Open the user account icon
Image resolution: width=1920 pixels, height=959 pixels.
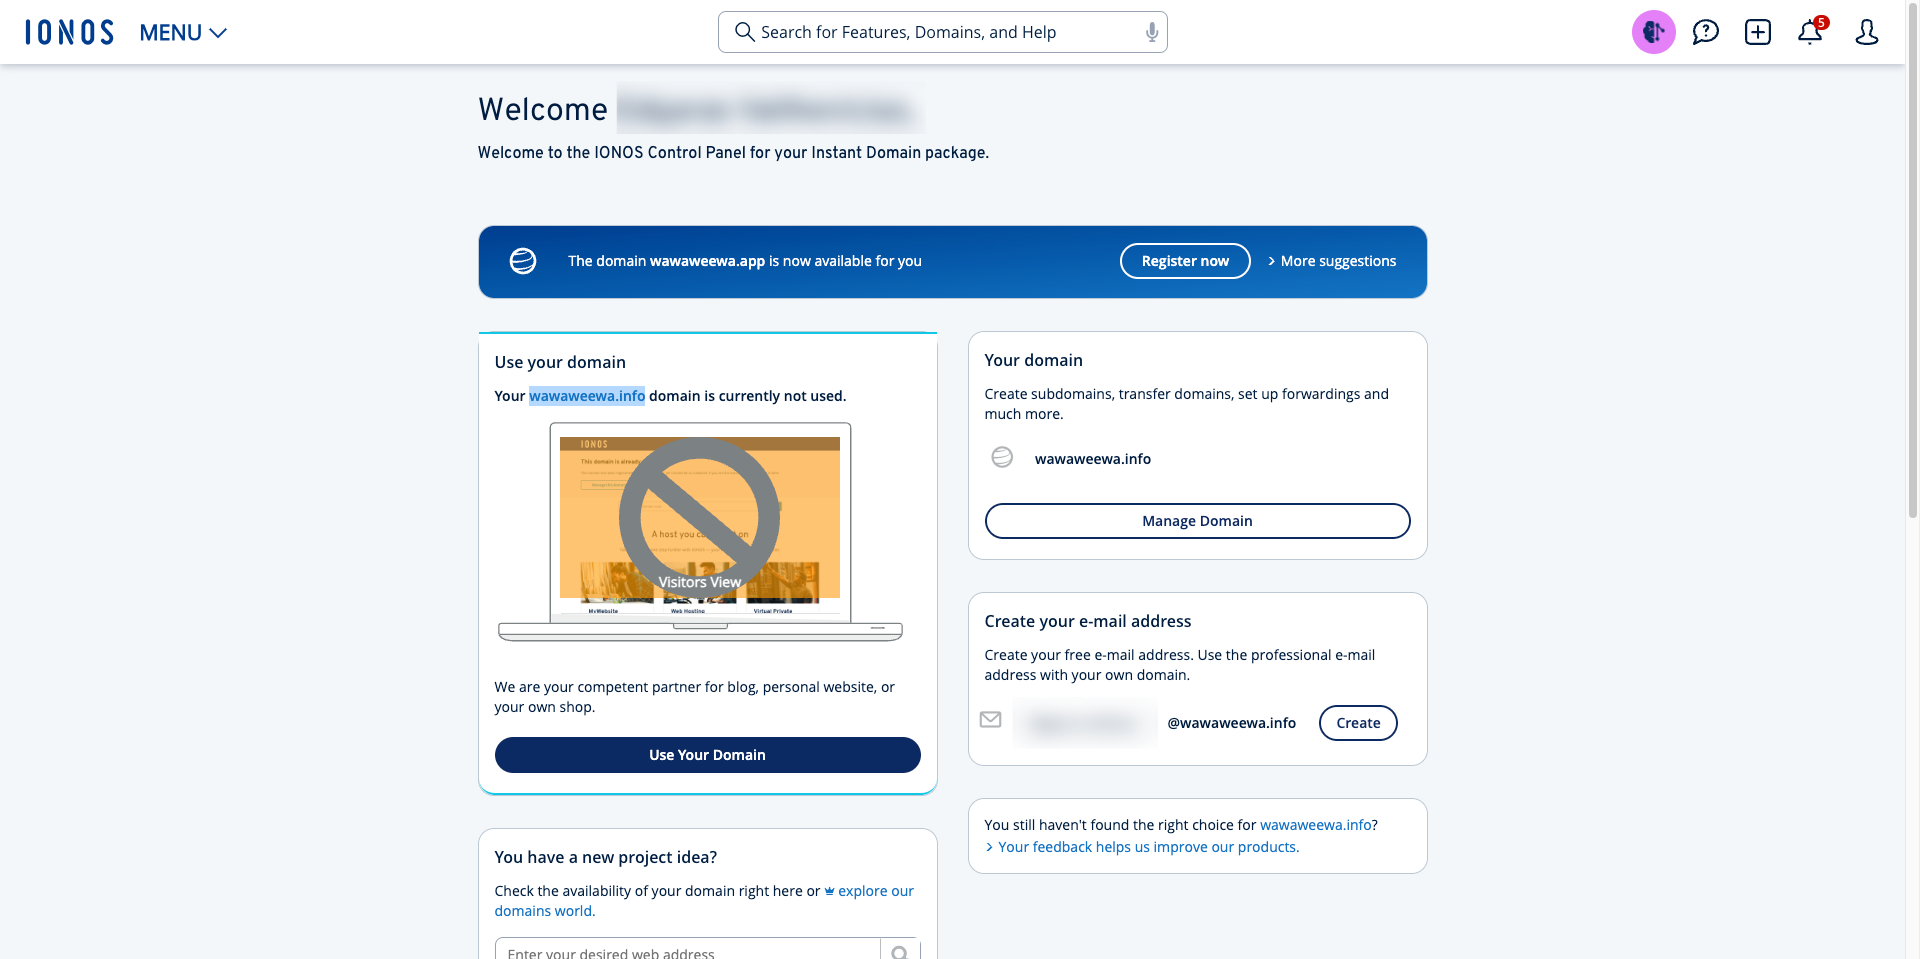coord(1866,32)
